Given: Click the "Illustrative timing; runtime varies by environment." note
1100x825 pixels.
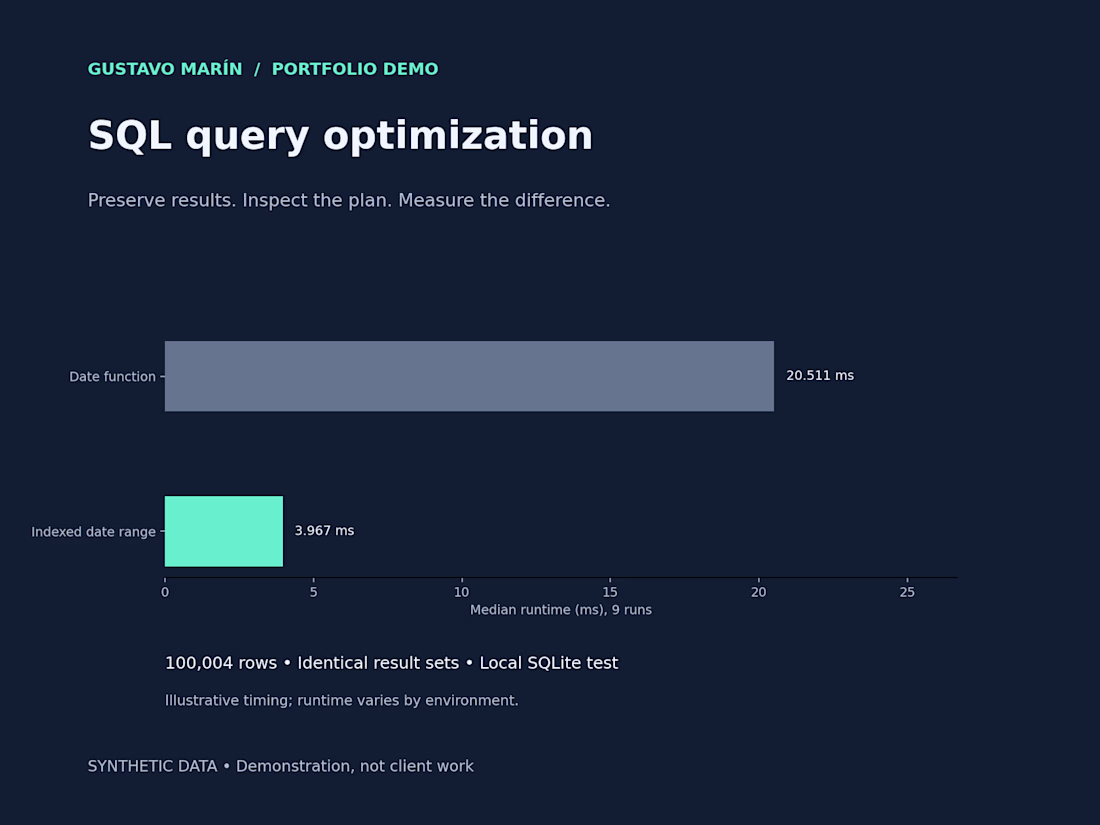Looking at the screenshot, I should (342, 700).
